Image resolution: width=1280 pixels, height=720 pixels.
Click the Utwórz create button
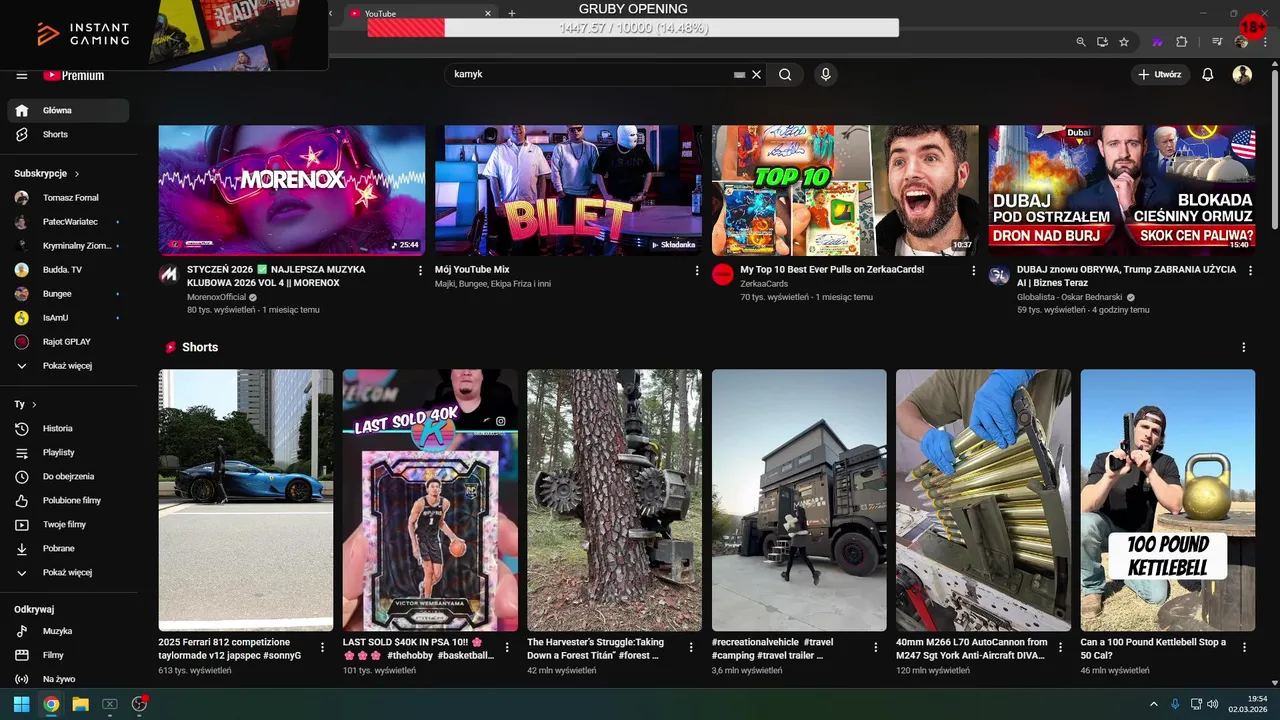tap(1160, 74)
